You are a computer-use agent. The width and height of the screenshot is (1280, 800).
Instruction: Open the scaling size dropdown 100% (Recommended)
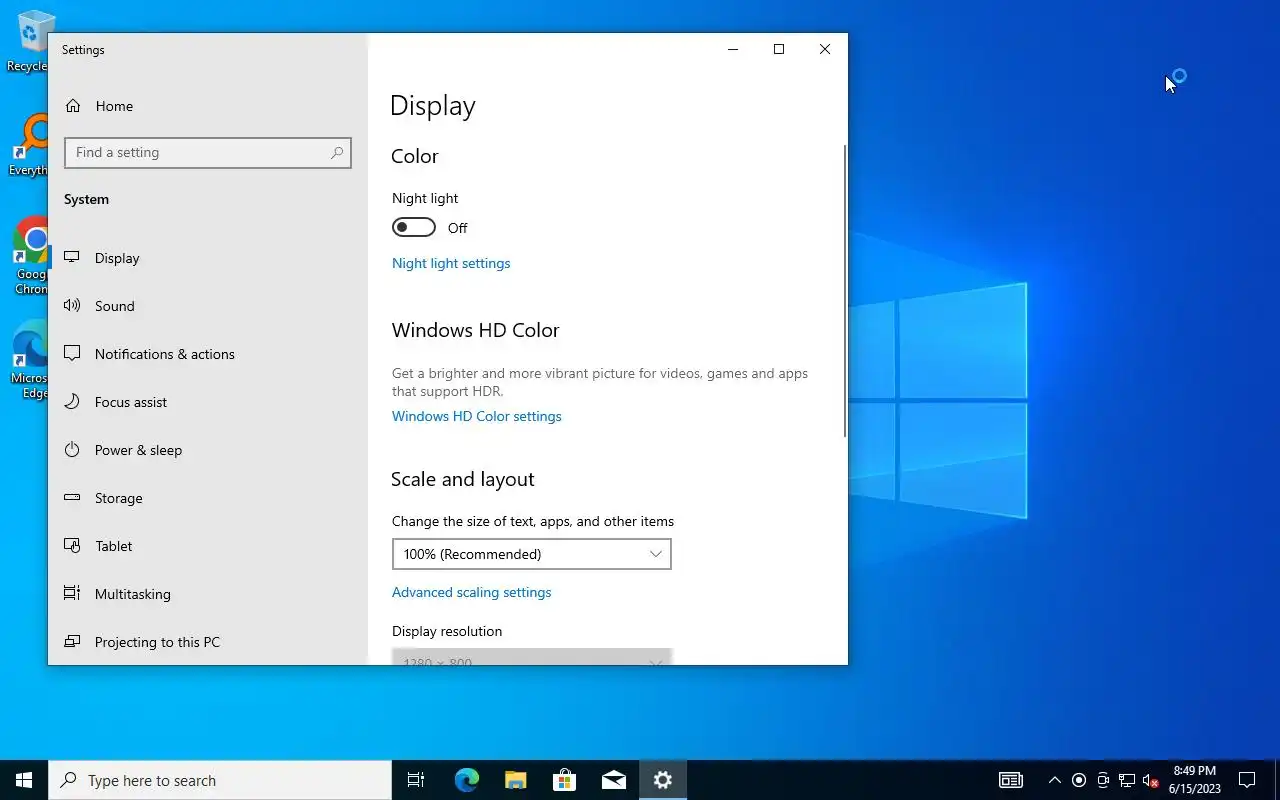[531, 554]
